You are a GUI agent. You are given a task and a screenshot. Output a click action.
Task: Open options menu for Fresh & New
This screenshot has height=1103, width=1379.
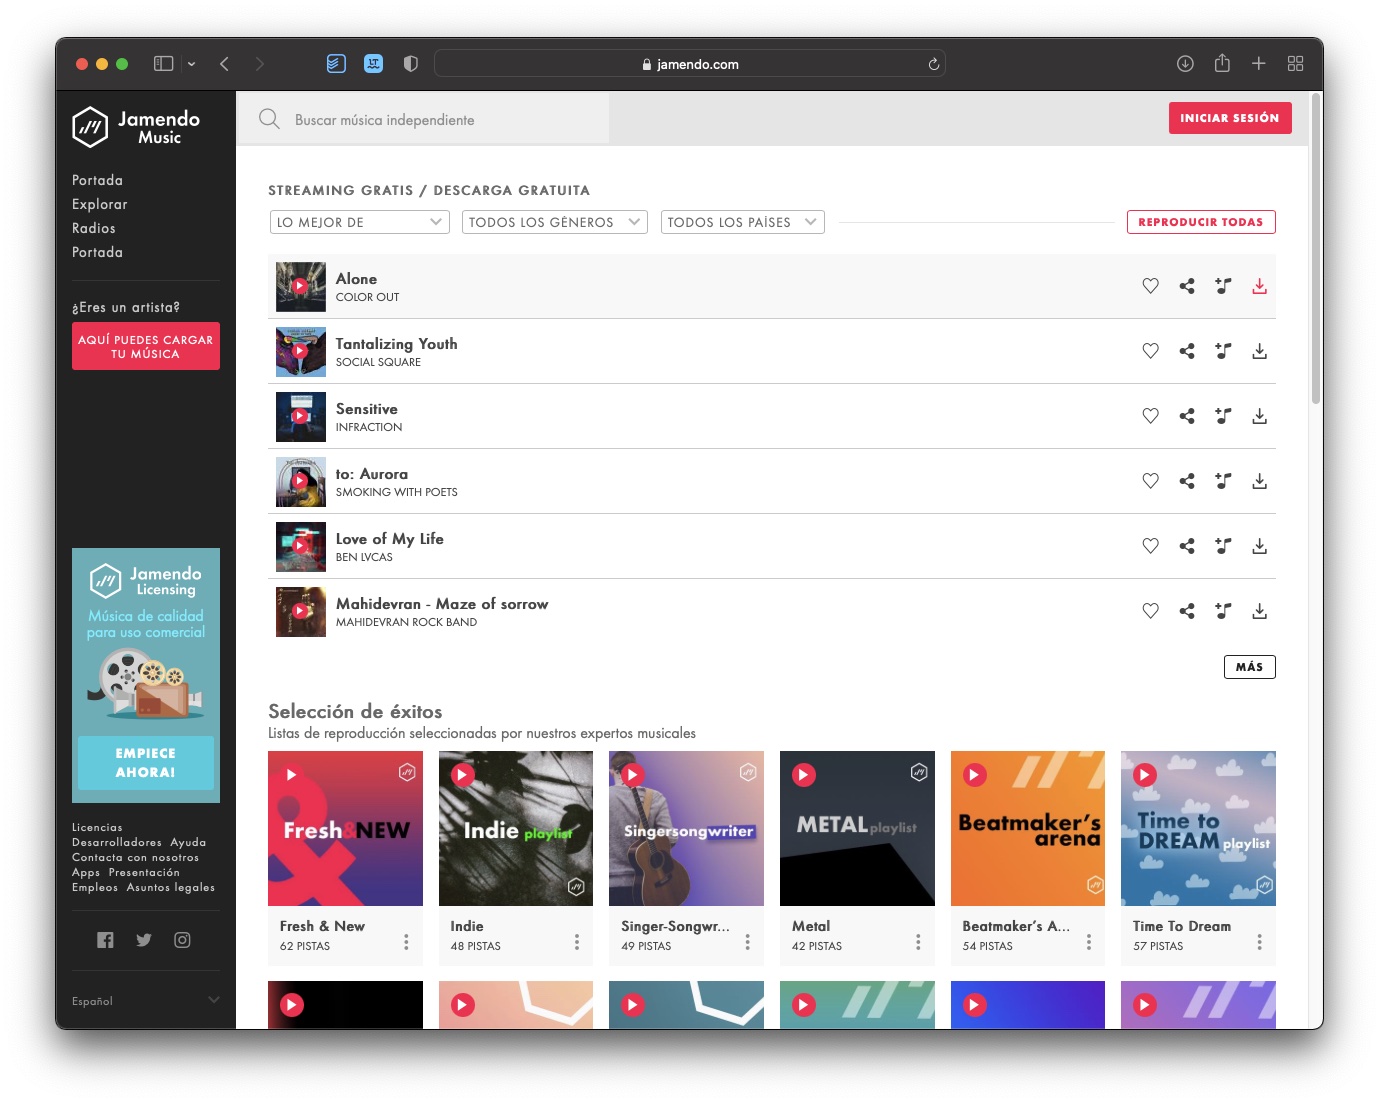point(406,942)
